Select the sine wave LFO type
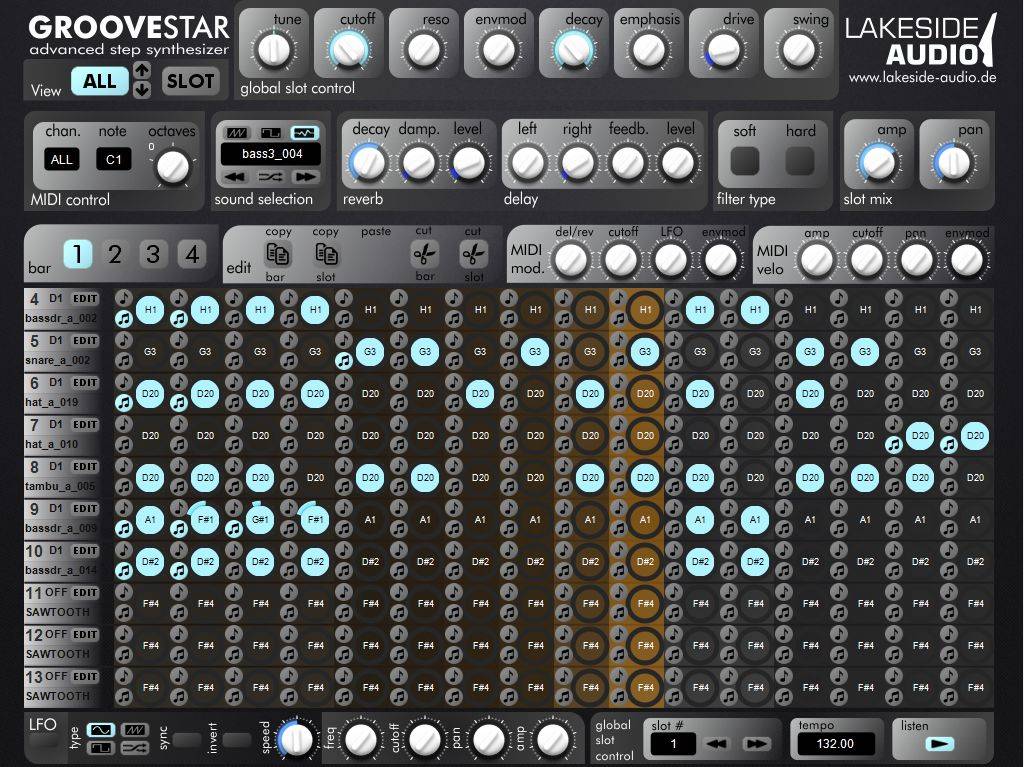 [101, 729]
